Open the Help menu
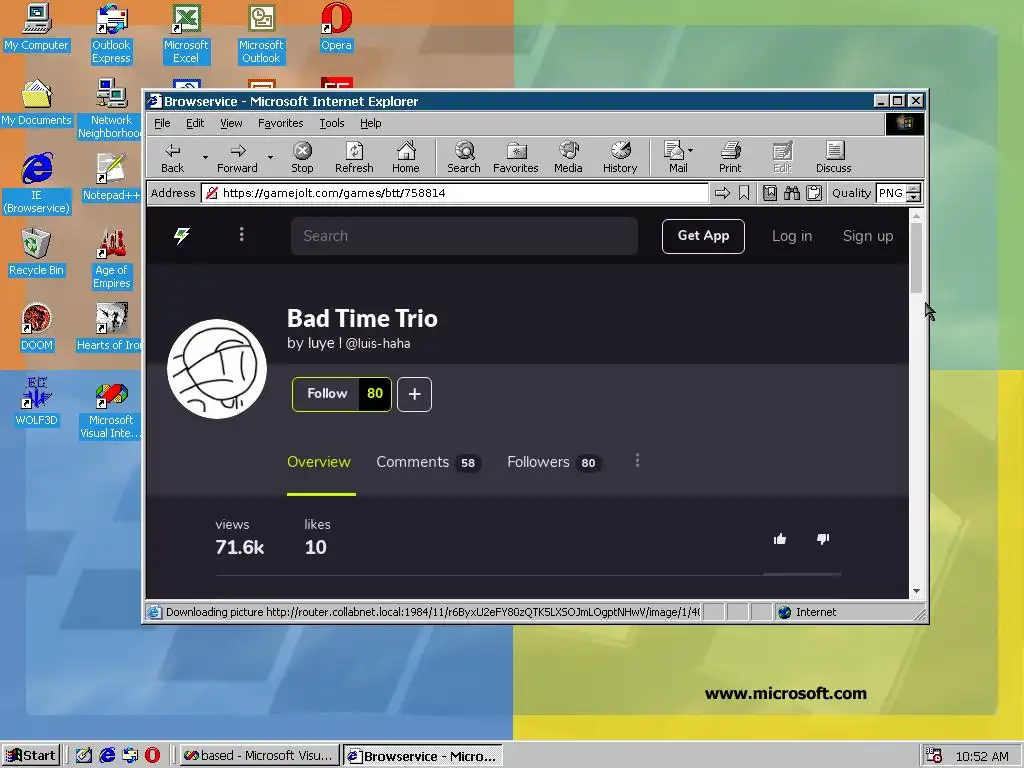This screenshot has width=1024, height=768. [x=370, y=123]
